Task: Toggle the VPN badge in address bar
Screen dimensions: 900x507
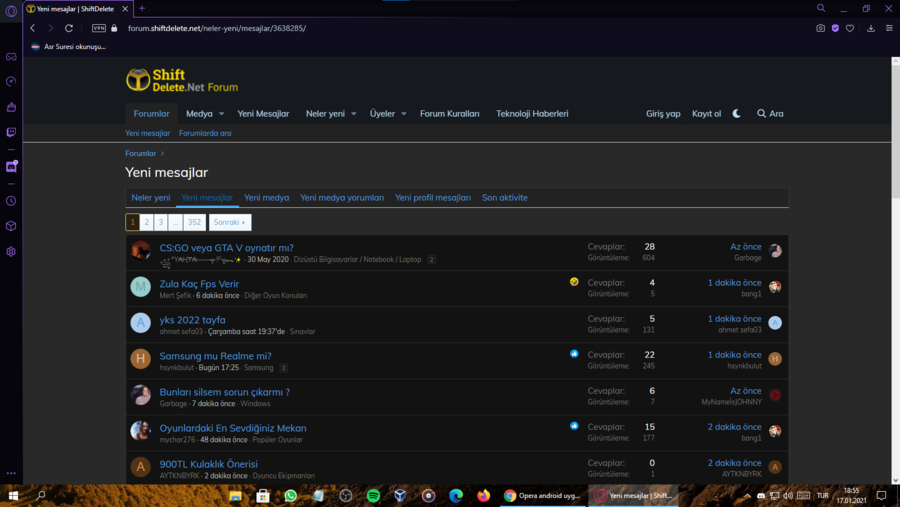Action: tap(99, 28)
